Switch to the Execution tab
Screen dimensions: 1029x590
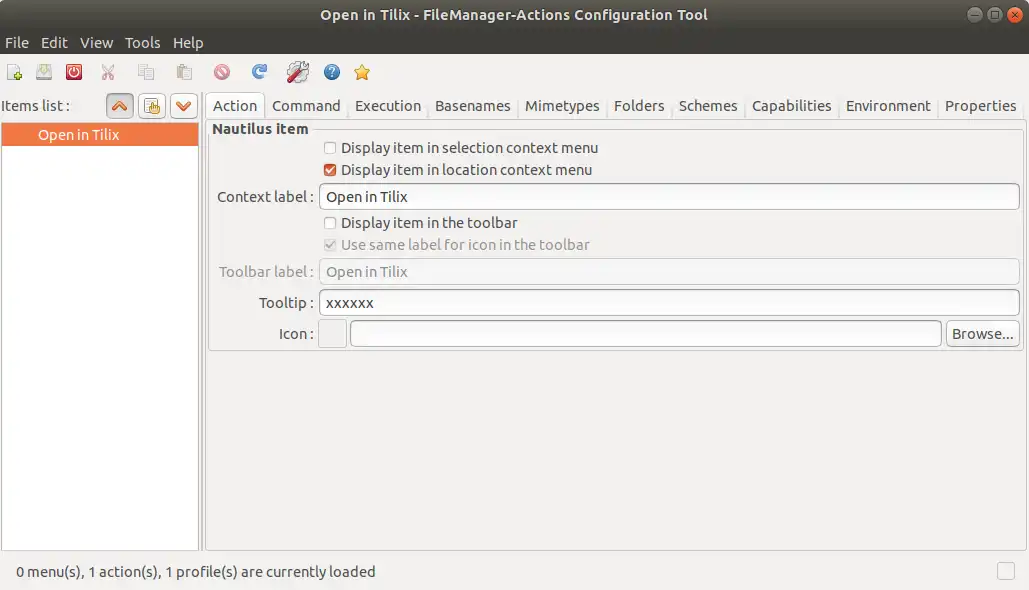[x=388, y=106]
